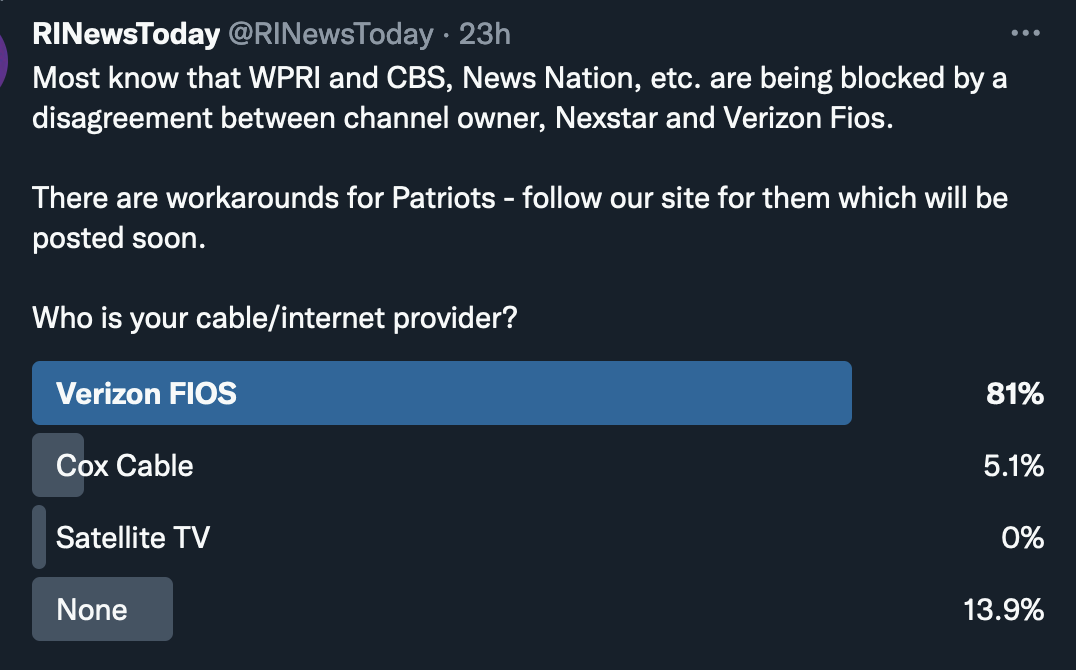Click the 13.9% poll result
1076x670 pixels.
coord(1004,610)
